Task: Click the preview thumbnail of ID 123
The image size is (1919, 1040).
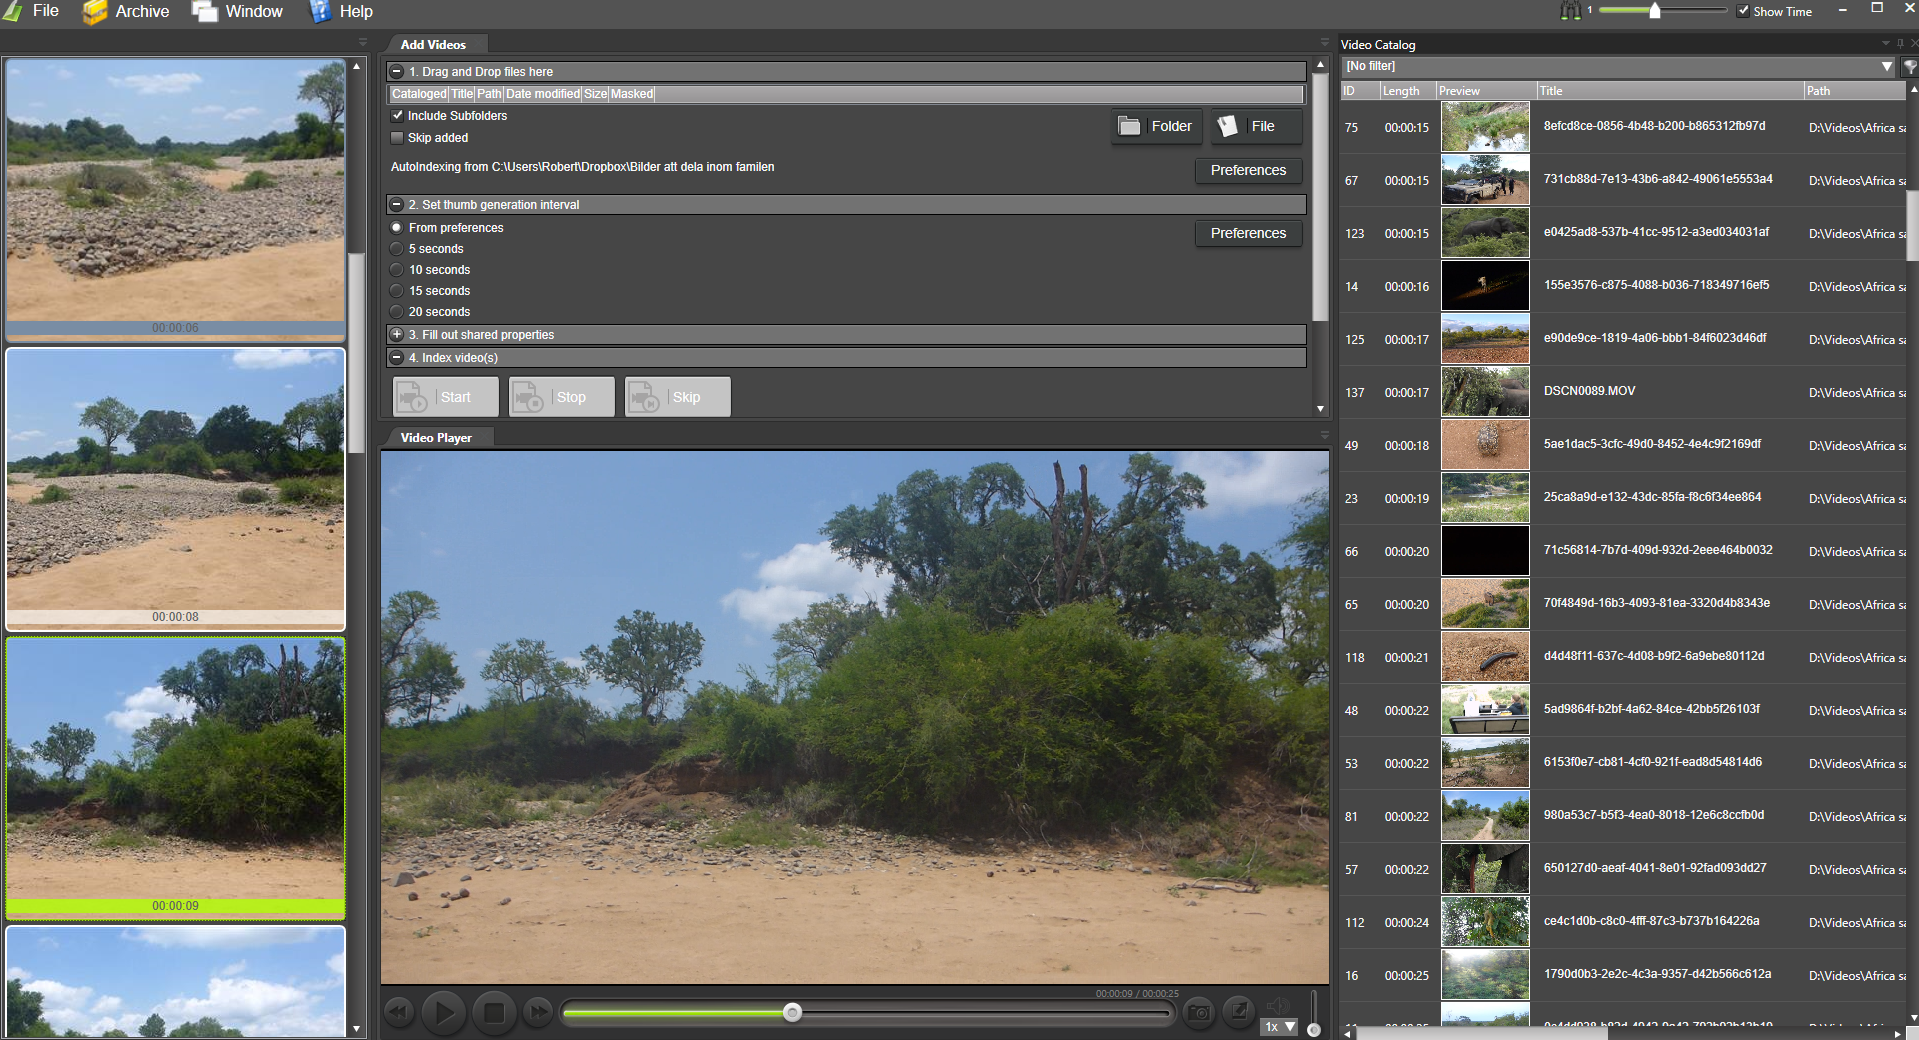Action: tap(1485, 233)
